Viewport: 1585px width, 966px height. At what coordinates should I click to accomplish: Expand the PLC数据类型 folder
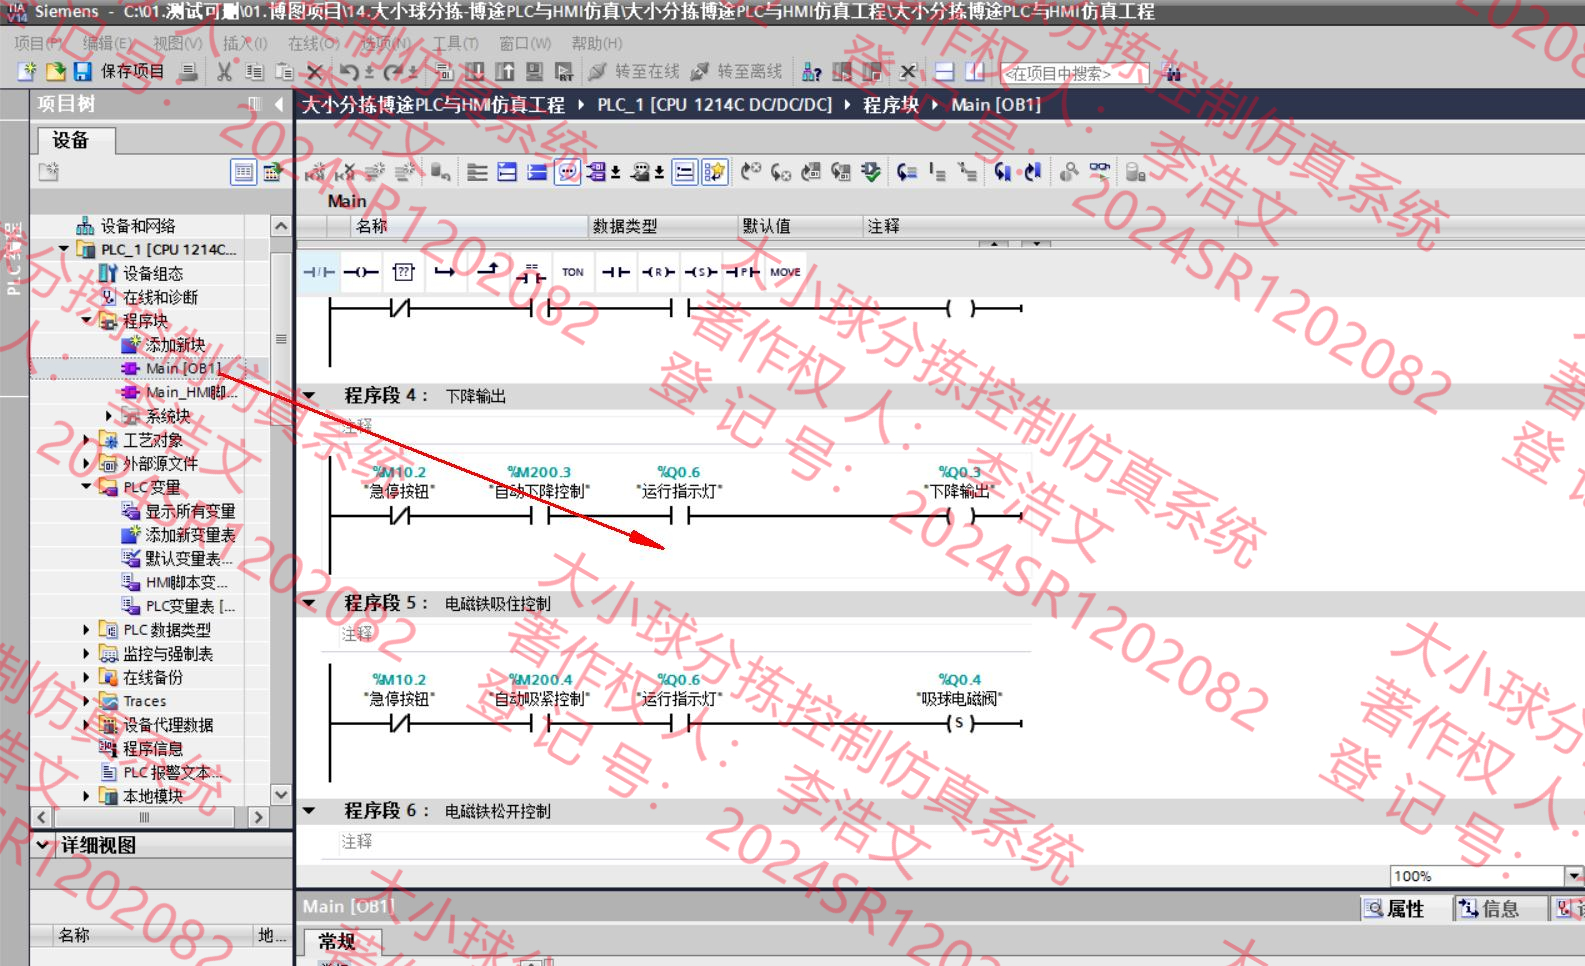coord(86,629)
